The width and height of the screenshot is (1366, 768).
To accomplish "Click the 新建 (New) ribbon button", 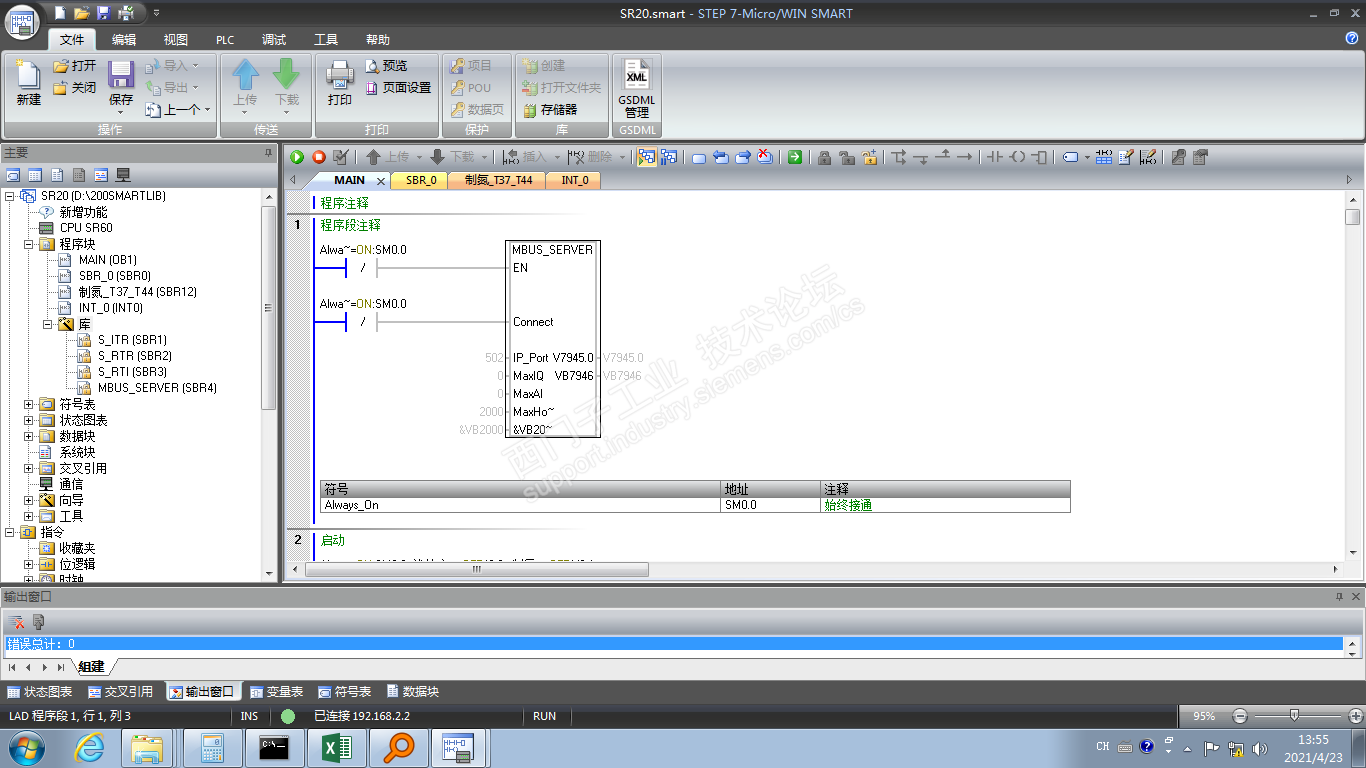I will 28,83.
